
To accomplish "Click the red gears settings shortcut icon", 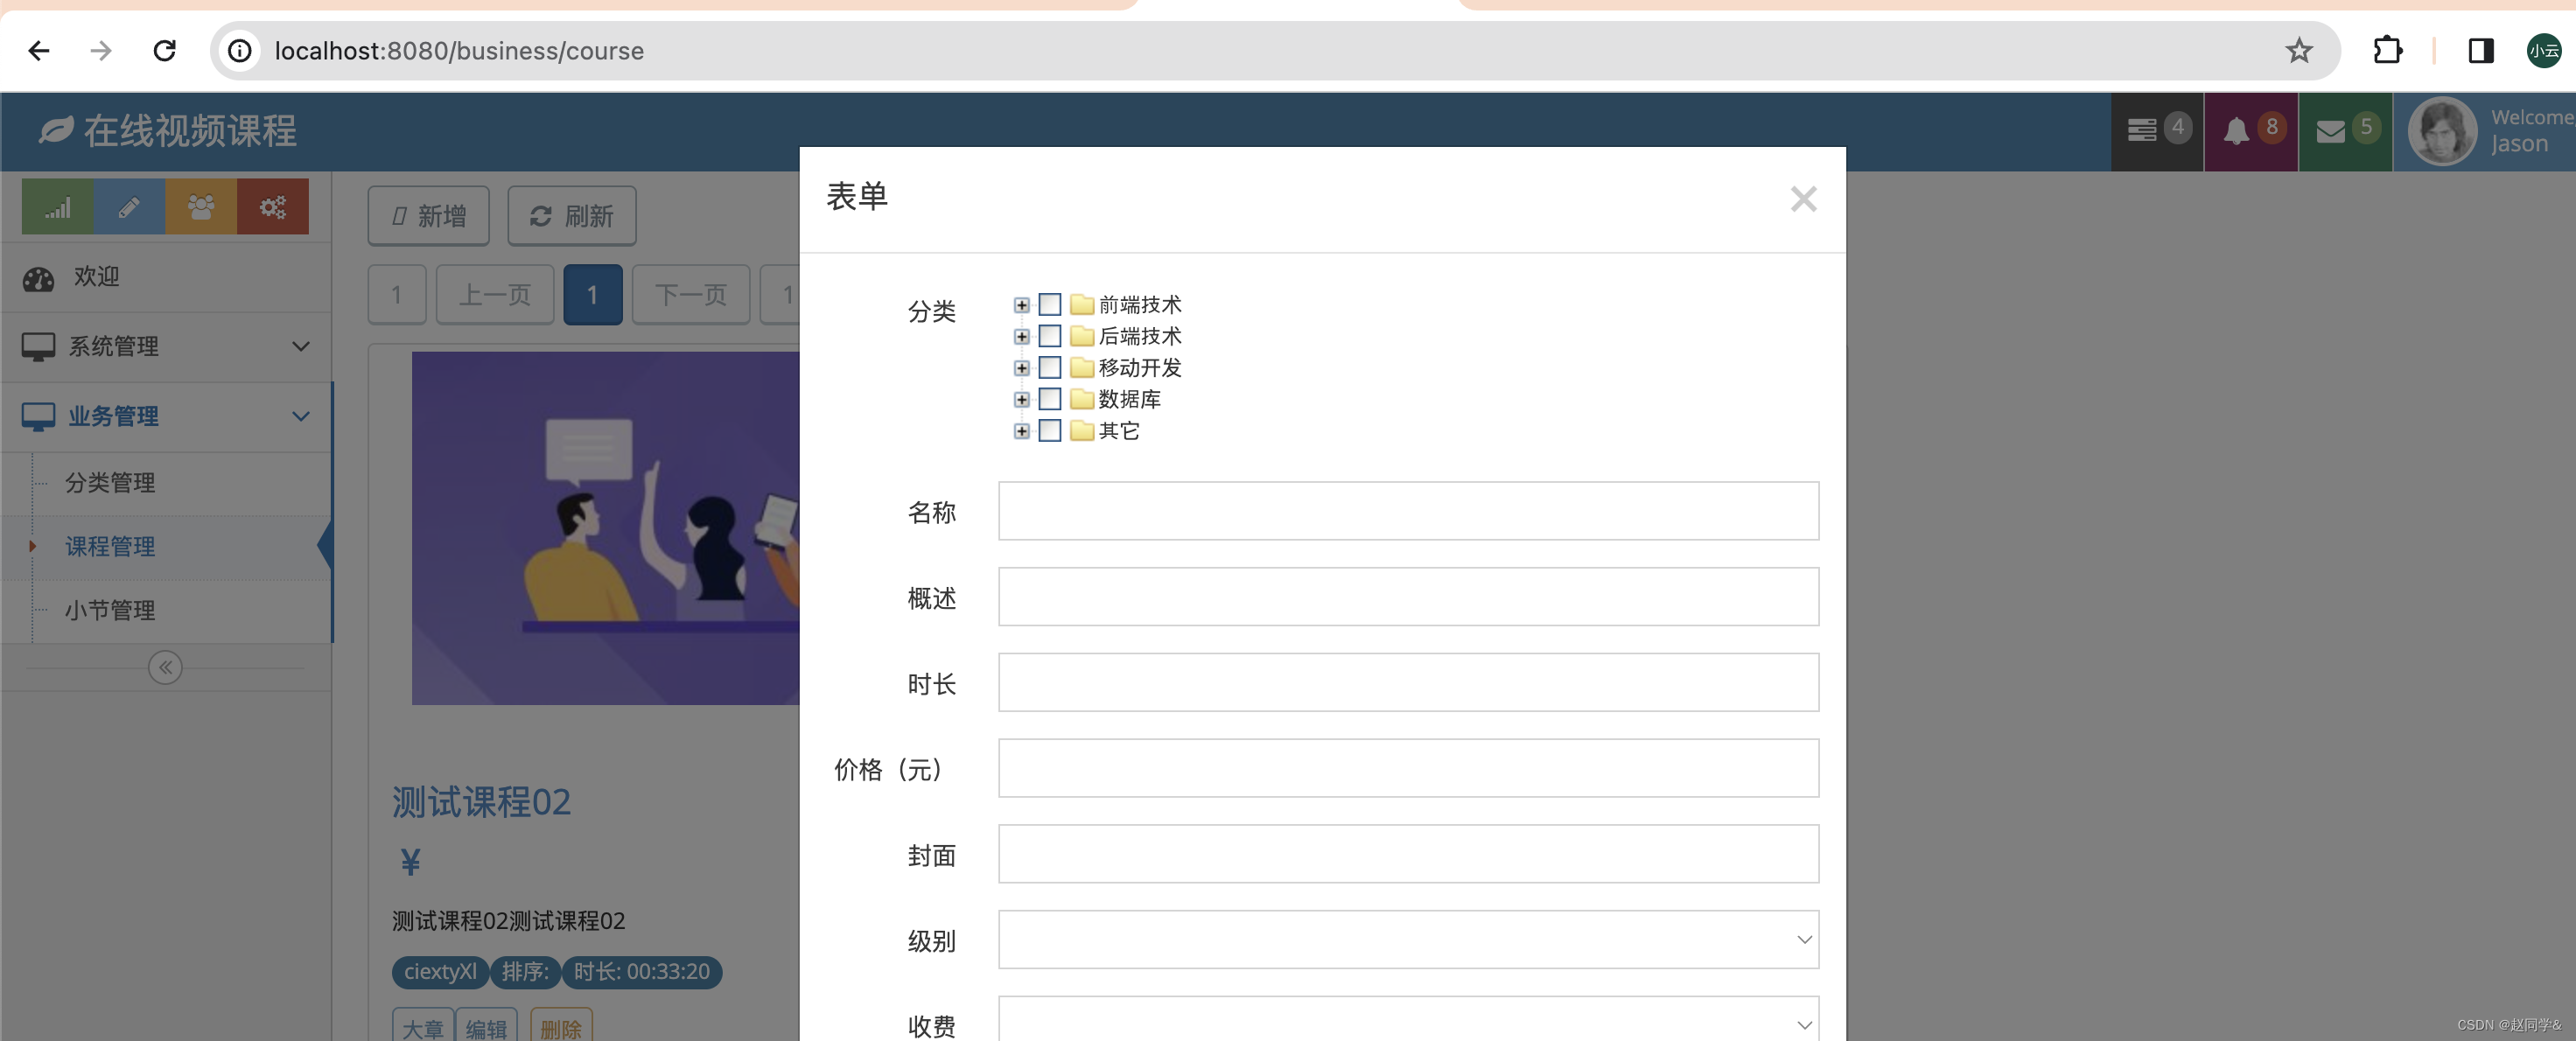I will coord(273,207).
